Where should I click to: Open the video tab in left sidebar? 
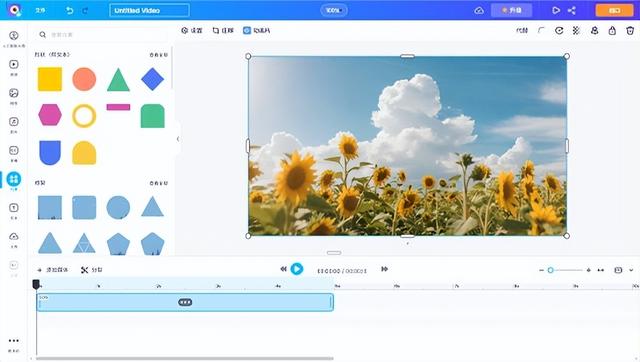coord(14,64)
